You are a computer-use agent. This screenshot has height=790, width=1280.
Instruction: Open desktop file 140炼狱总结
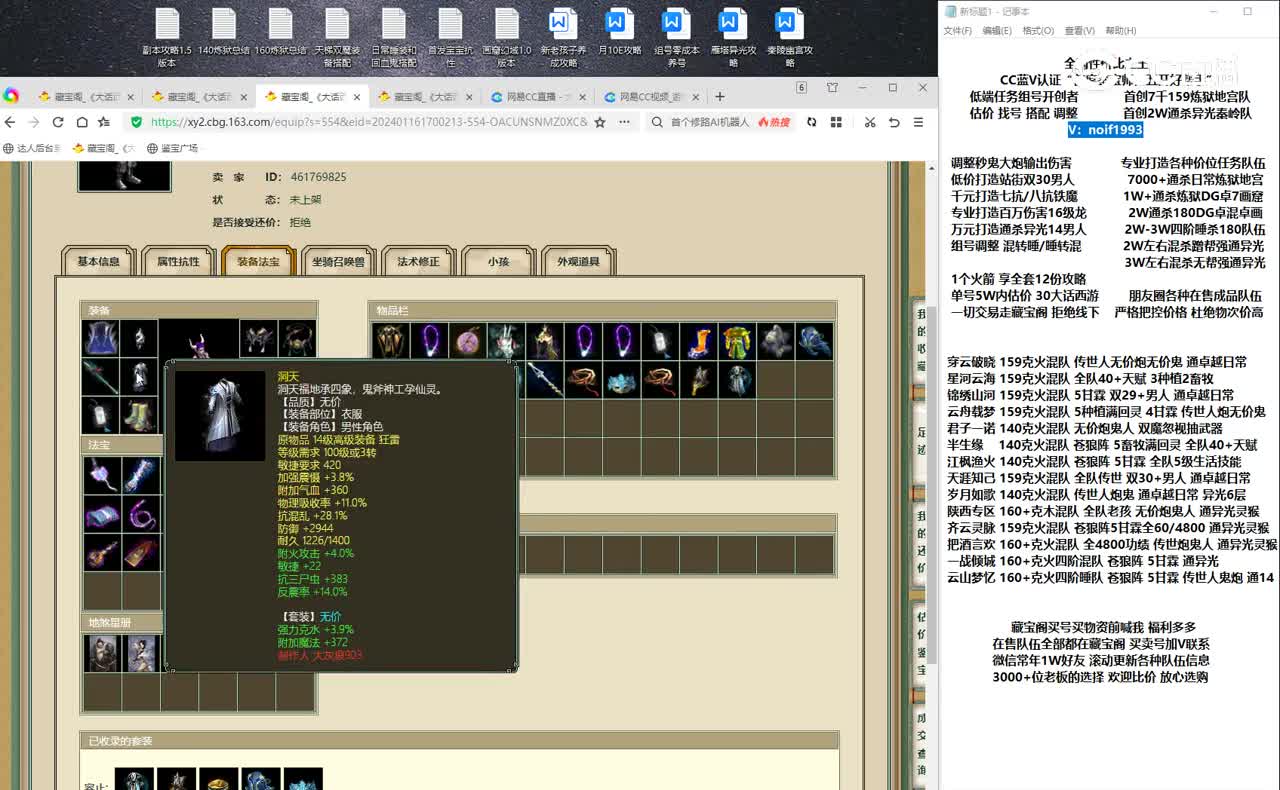(x=223, y=32)
